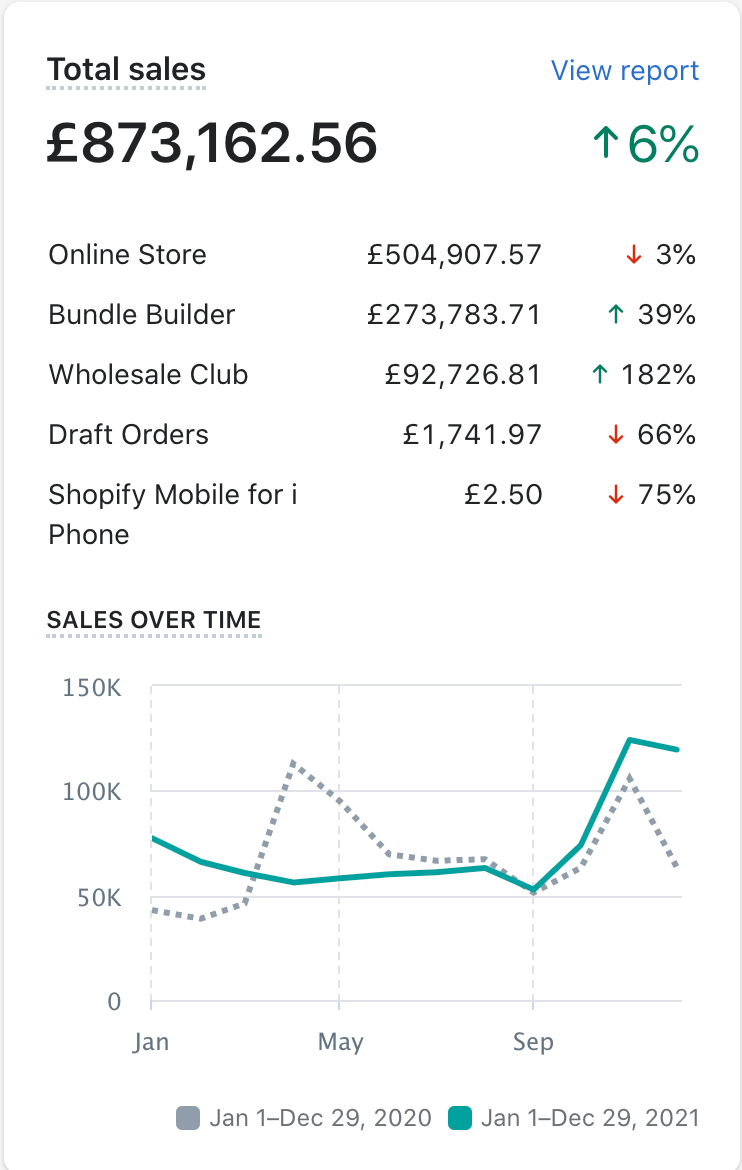Click the gray 2020 legend swatch
The height and width of the screenshot is (1170, 742).
coord(188,1118)
